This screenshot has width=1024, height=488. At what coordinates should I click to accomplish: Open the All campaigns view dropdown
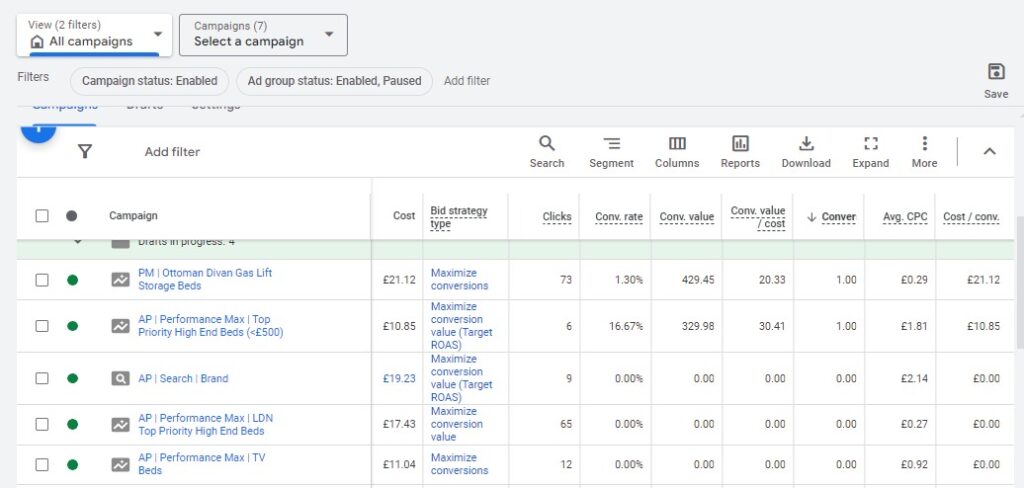[95, 34]
